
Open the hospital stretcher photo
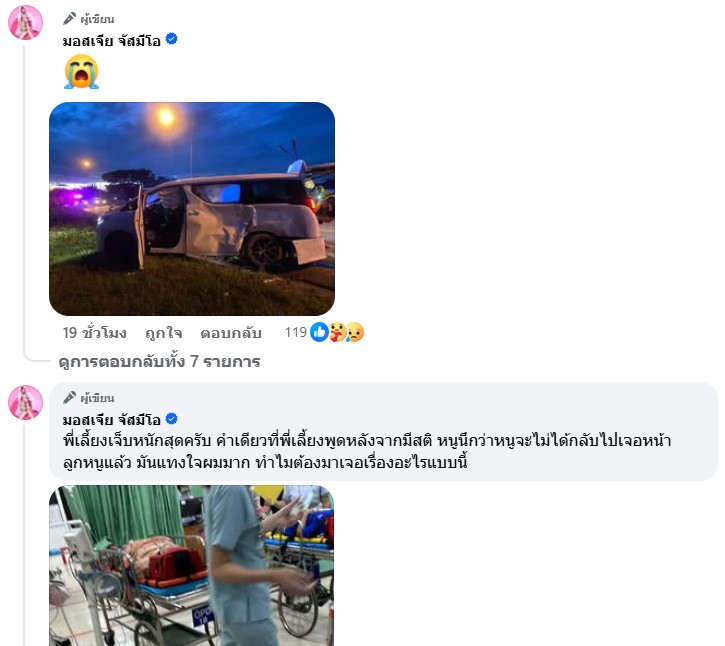[192, 566]
